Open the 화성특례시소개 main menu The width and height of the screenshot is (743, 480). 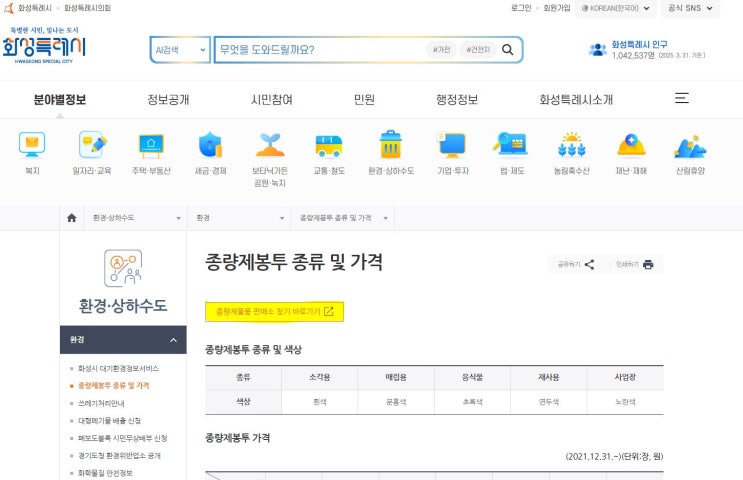(x=576, y=100)
